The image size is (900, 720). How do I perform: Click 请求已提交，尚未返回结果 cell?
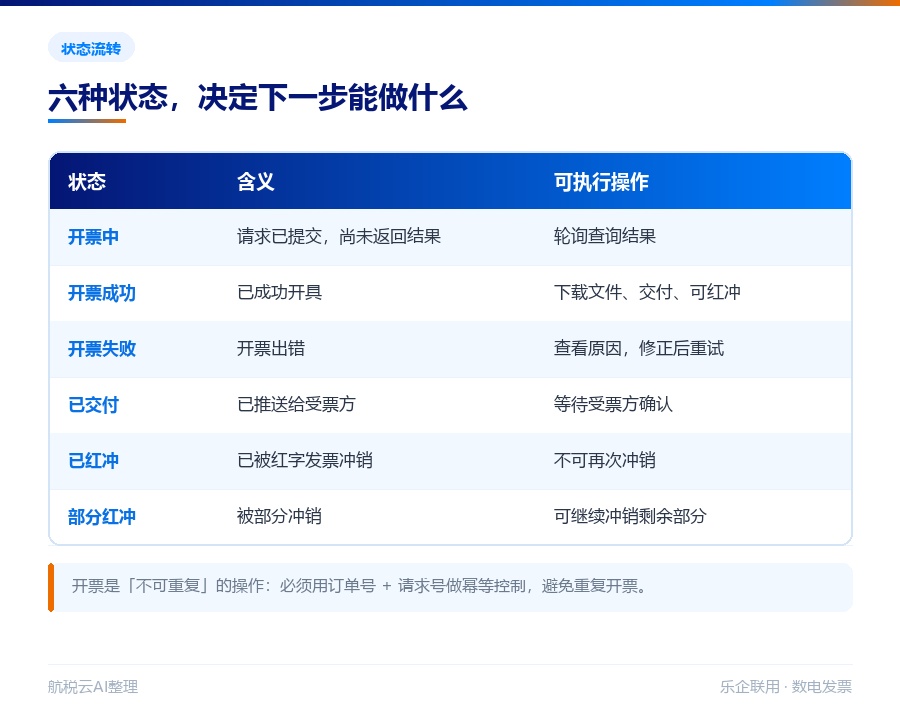coord(339,237)
